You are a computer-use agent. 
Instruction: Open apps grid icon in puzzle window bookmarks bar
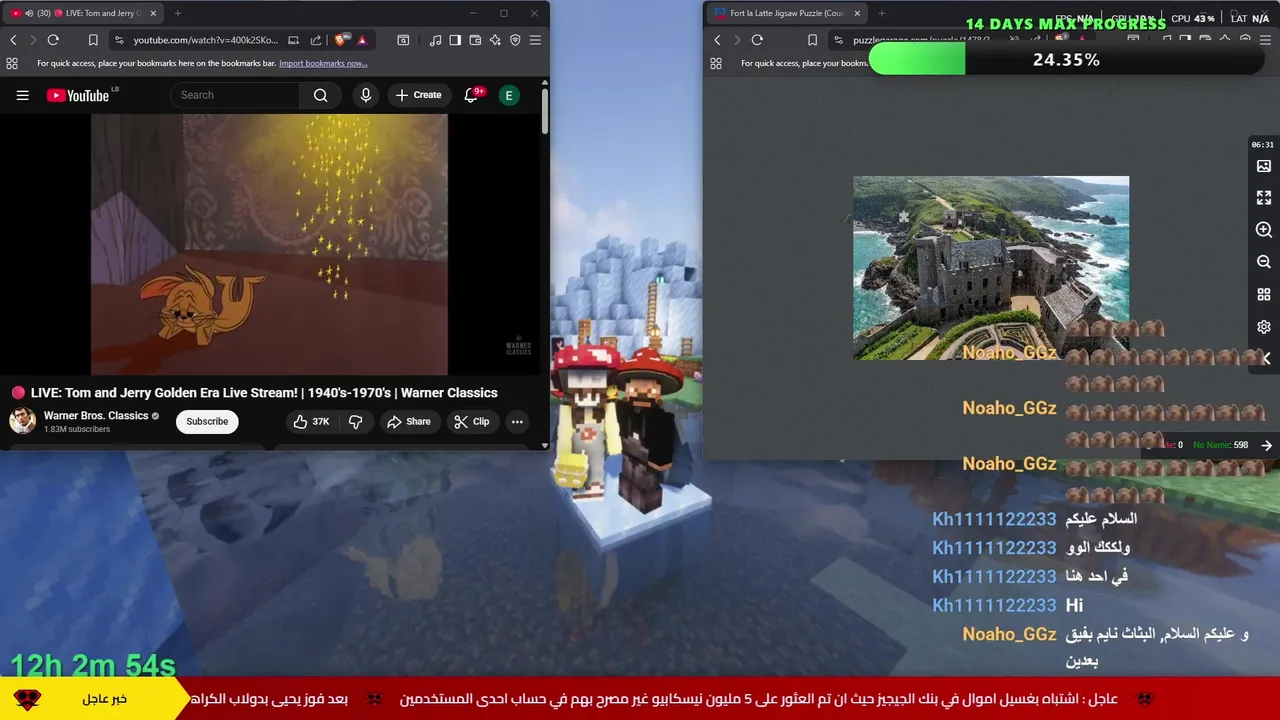pos(716,63)
